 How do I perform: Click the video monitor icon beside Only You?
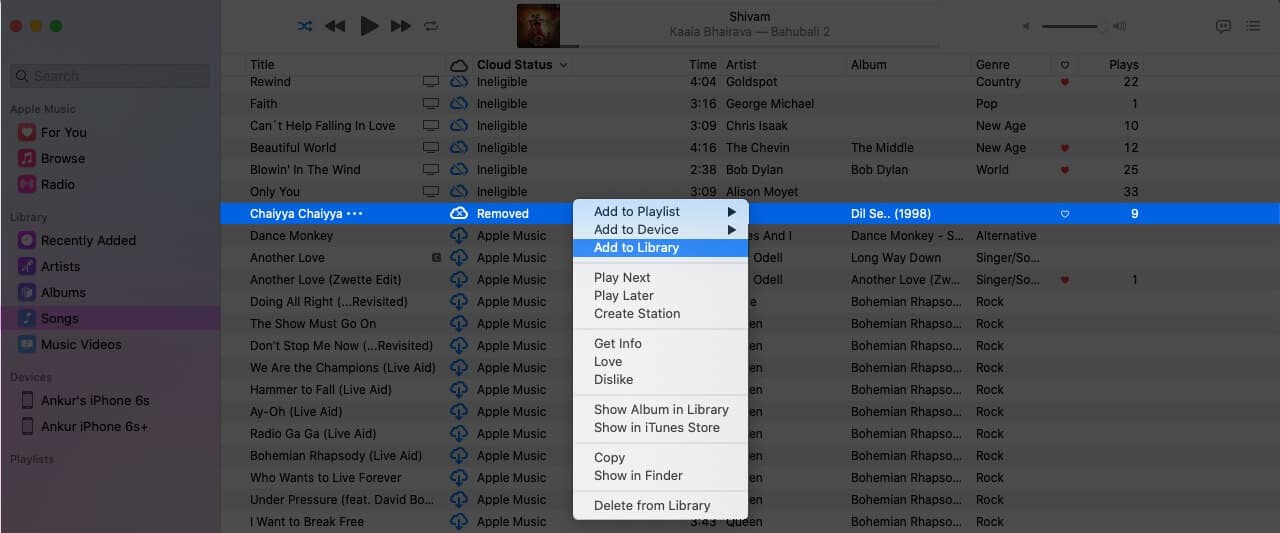[x=431, y=191]
